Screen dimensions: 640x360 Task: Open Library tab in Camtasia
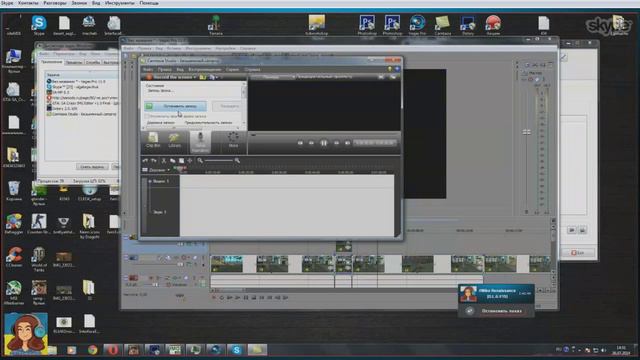point(175,140)
